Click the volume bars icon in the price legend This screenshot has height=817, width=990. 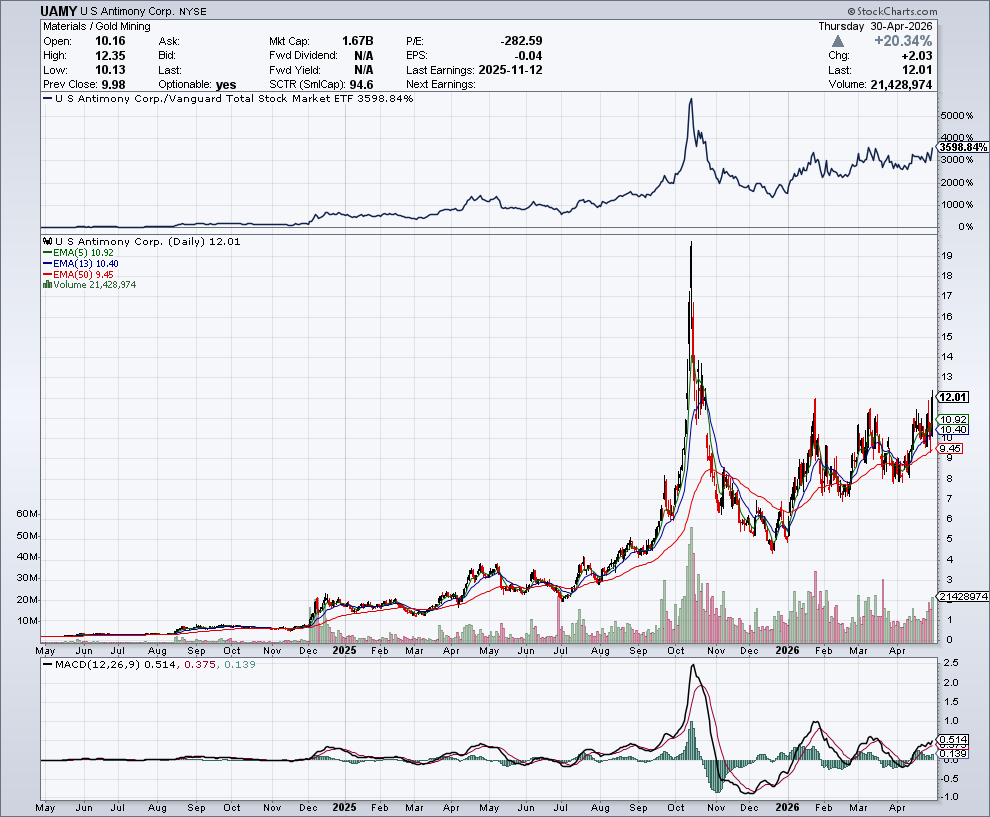[x=47, y=285]
